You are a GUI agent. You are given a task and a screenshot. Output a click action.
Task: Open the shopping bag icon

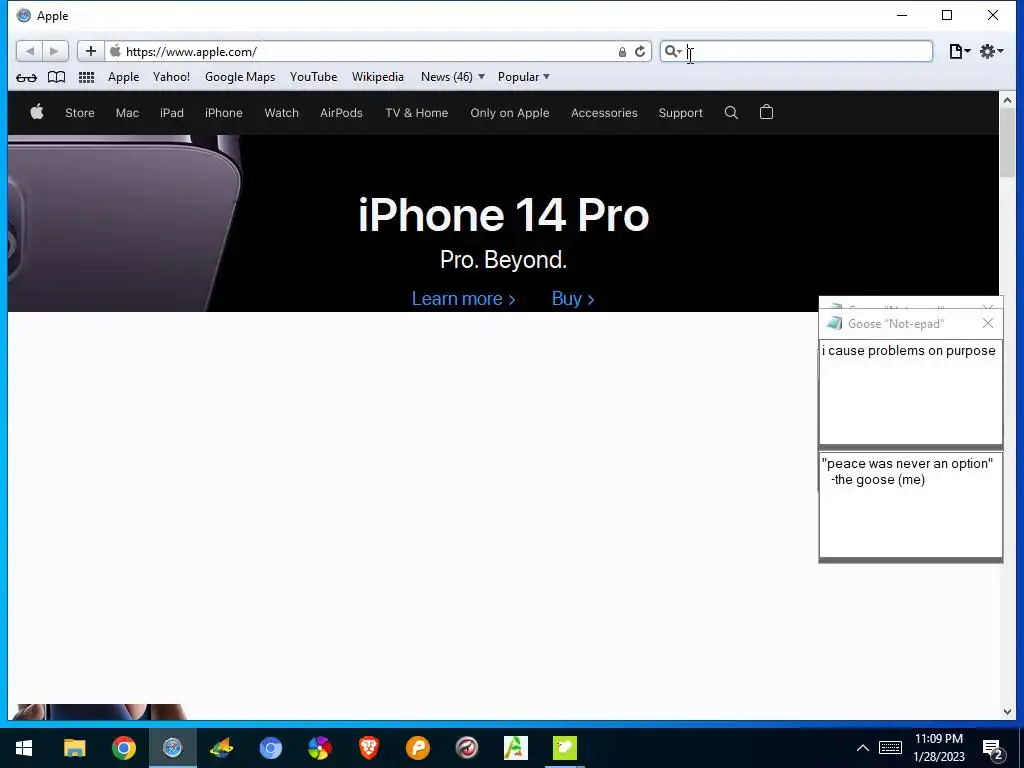767,112
